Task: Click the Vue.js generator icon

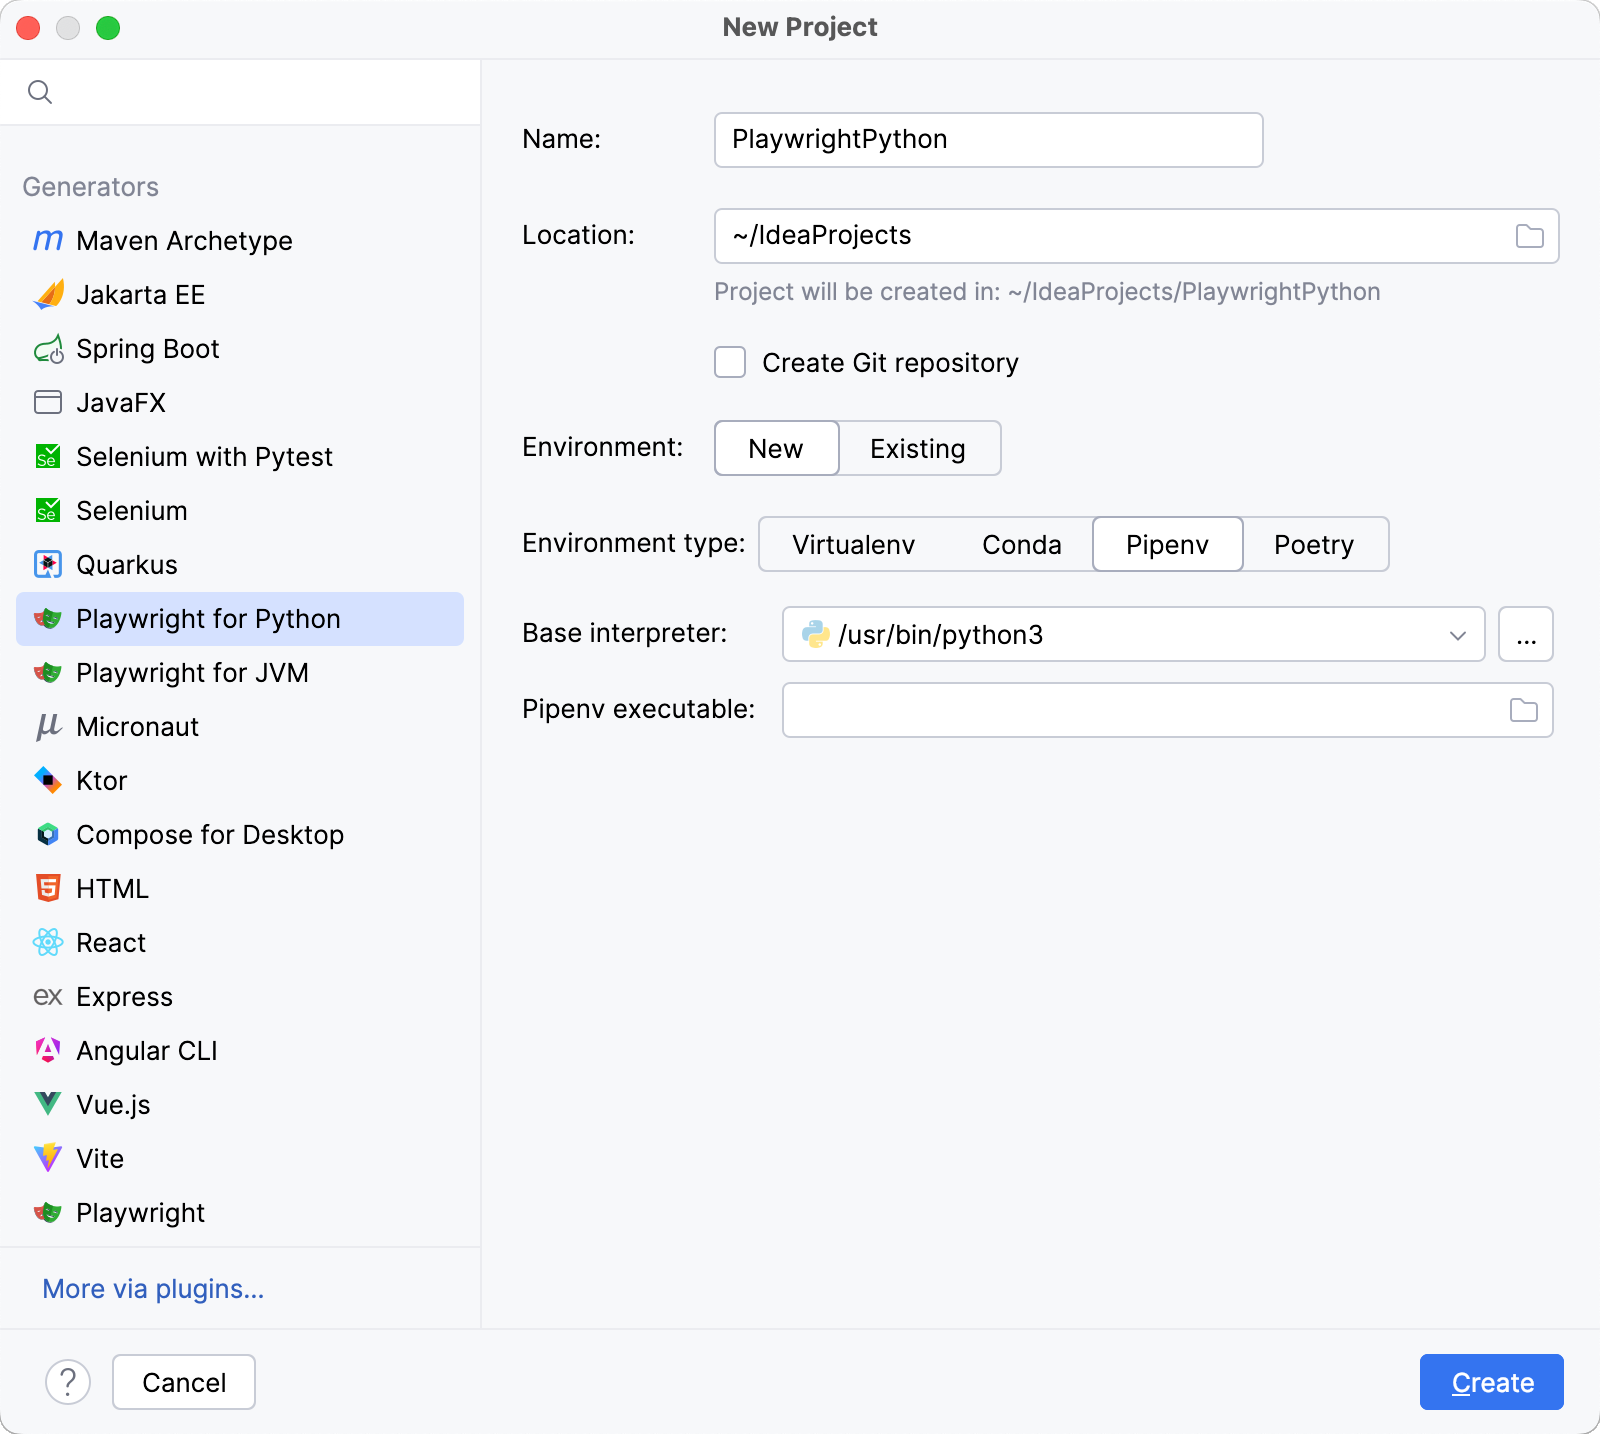Action: (x=47, y=1105)
